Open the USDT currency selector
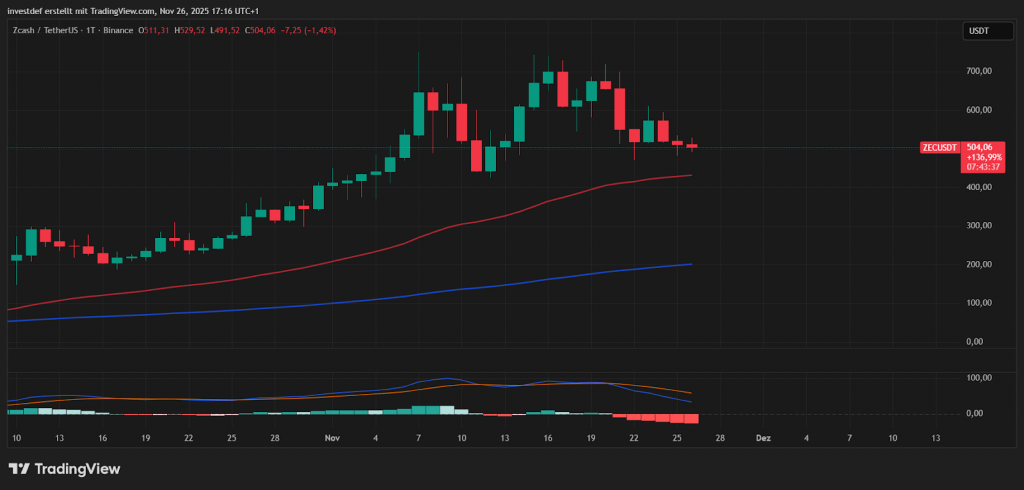The height and width of the screenshot is (490, 1024). [x=977, y=31]
